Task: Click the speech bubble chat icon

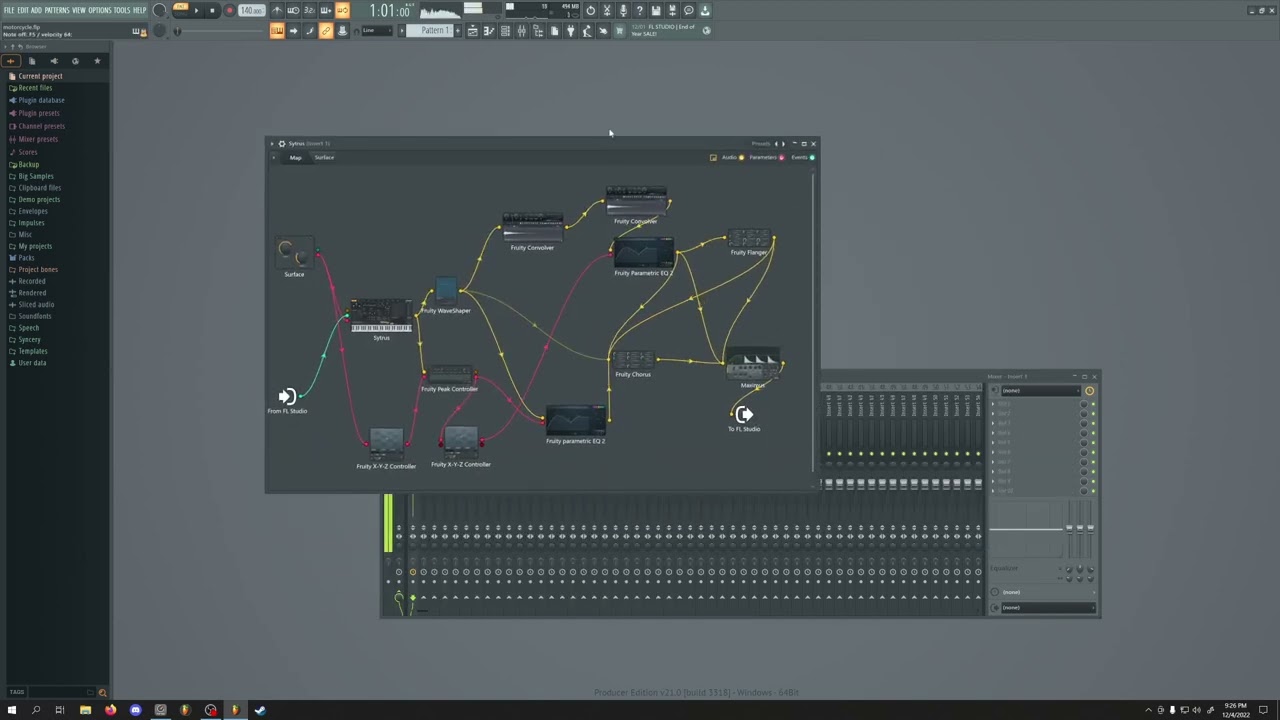Action: coord(688,10)
